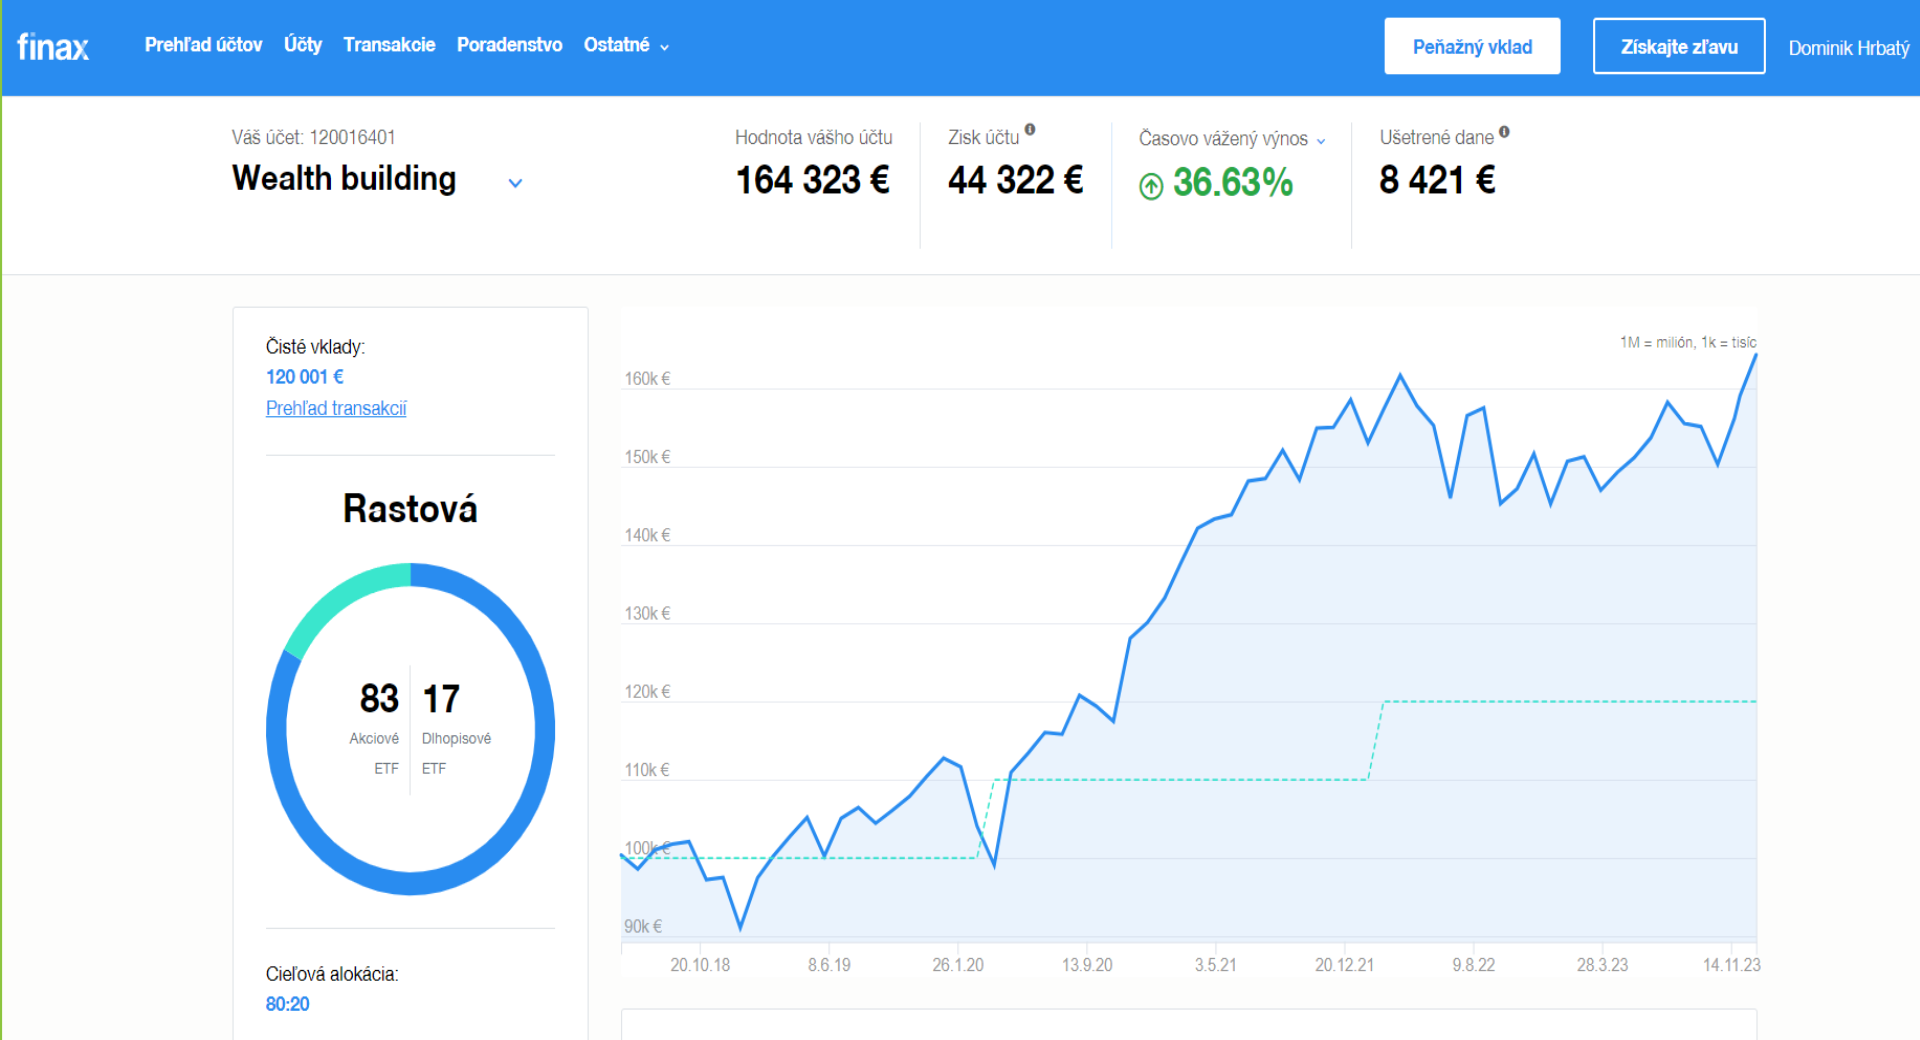Open Dominik Hrbatý user profile
This screenshot has height=1040, width=1920.
click(x=1848, y=48)
